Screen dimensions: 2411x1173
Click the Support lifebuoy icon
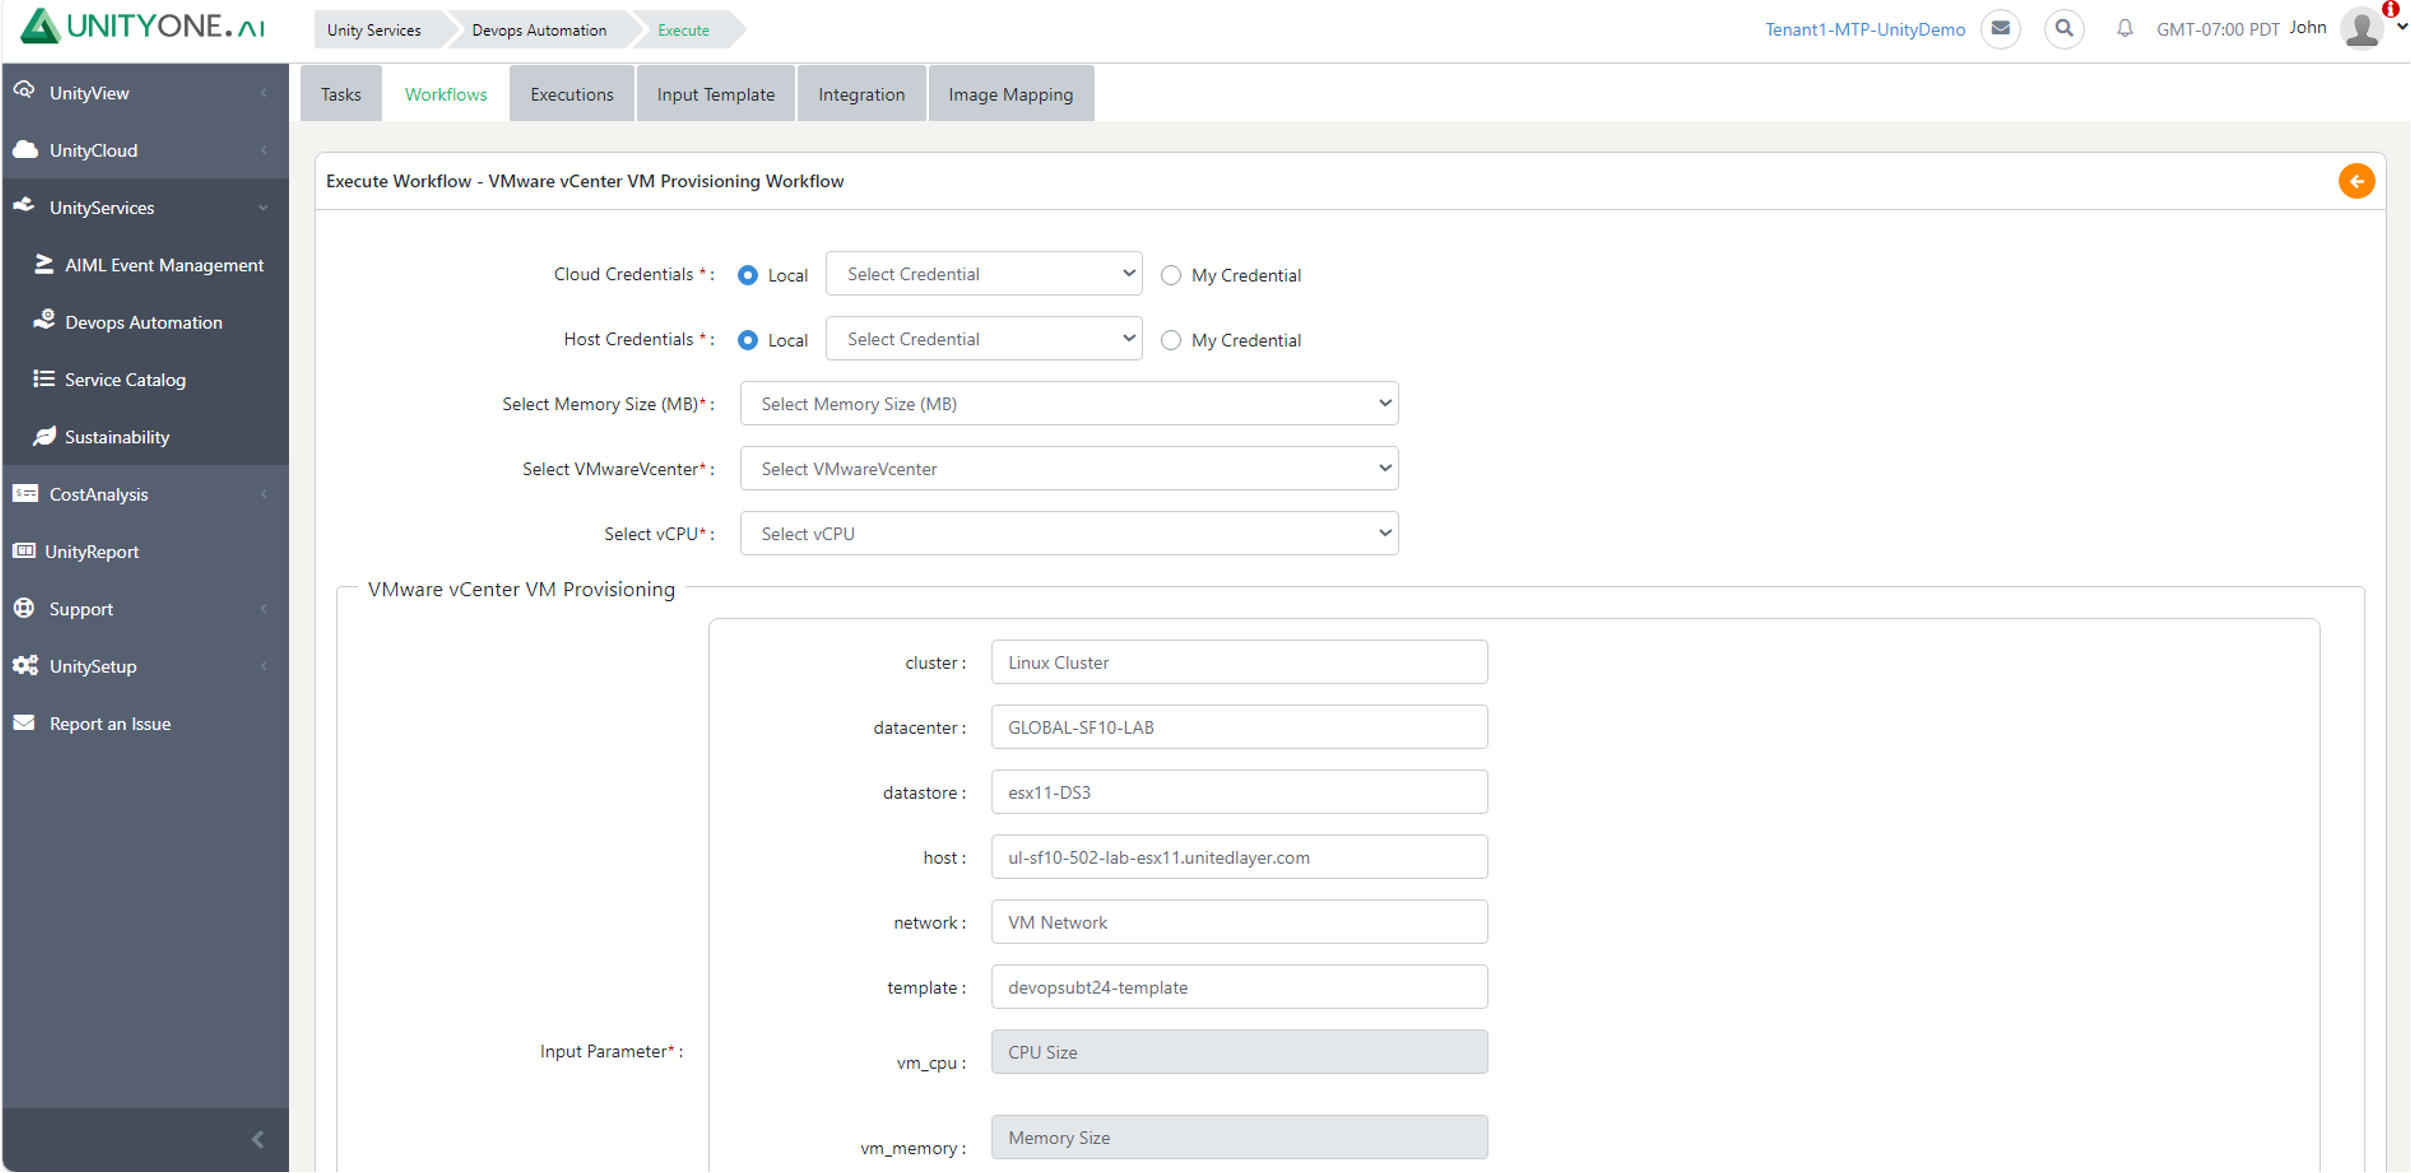pos(24,608)
